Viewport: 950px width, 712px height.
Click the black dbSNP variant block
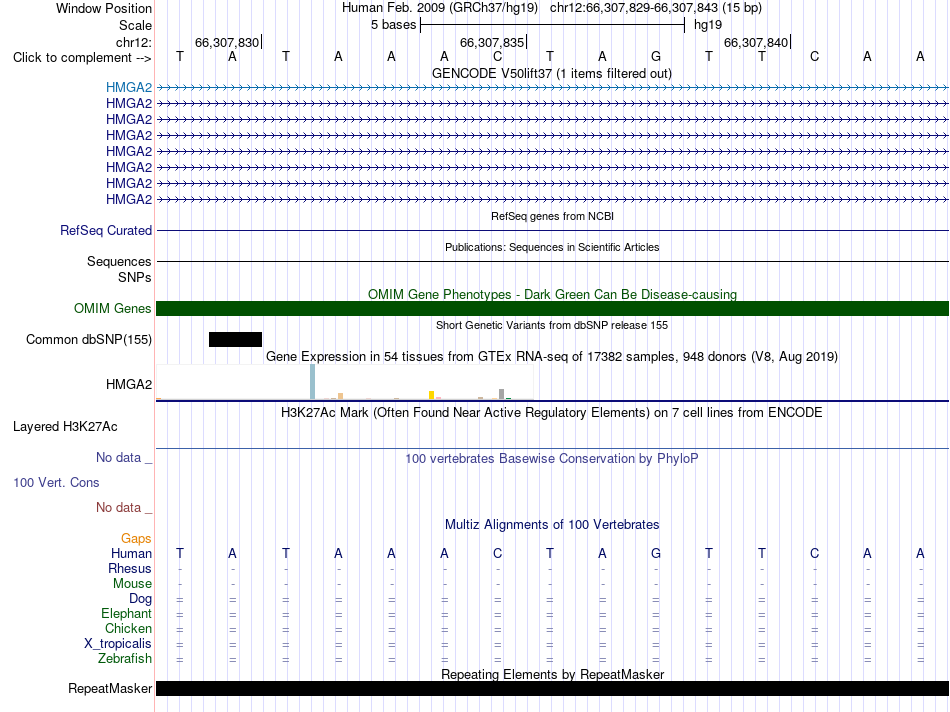pyautogui.click(x=235, y=339)
